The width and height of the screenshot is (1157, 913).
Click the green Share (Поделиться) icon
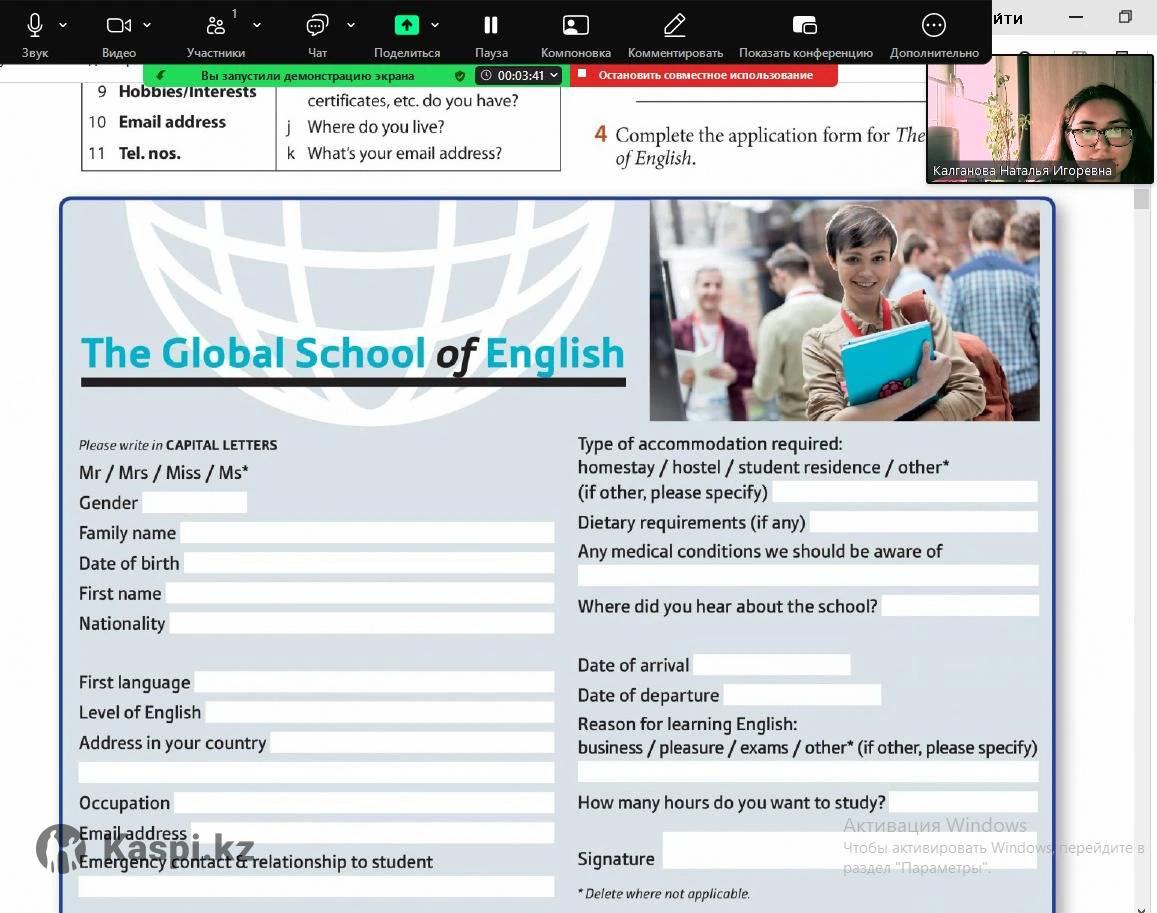coord(406,26)
